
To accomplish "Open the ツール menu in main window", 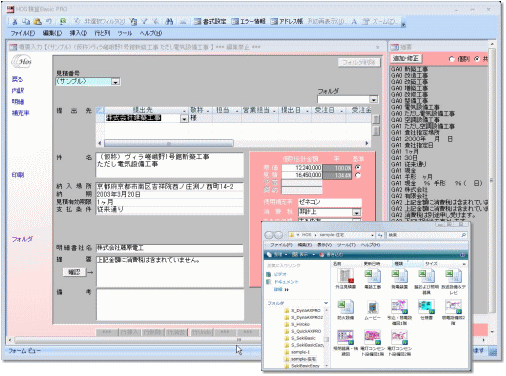I will tap(125, 33).
